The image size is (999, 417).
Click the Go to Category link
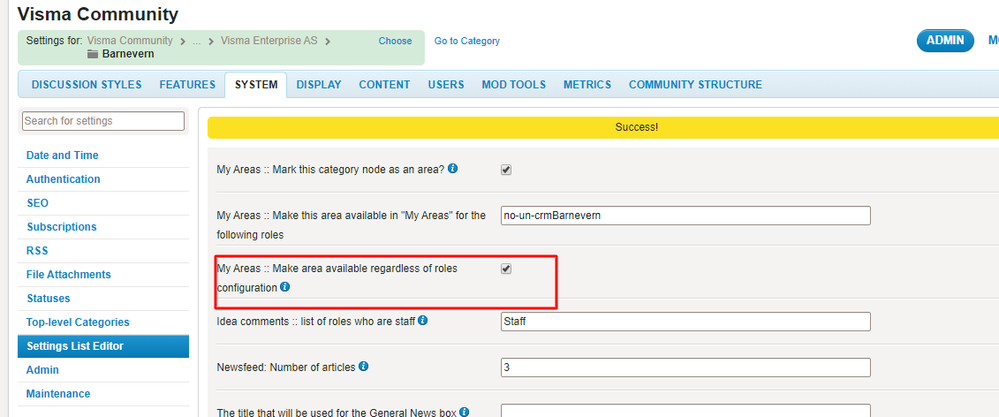[467, 41]
